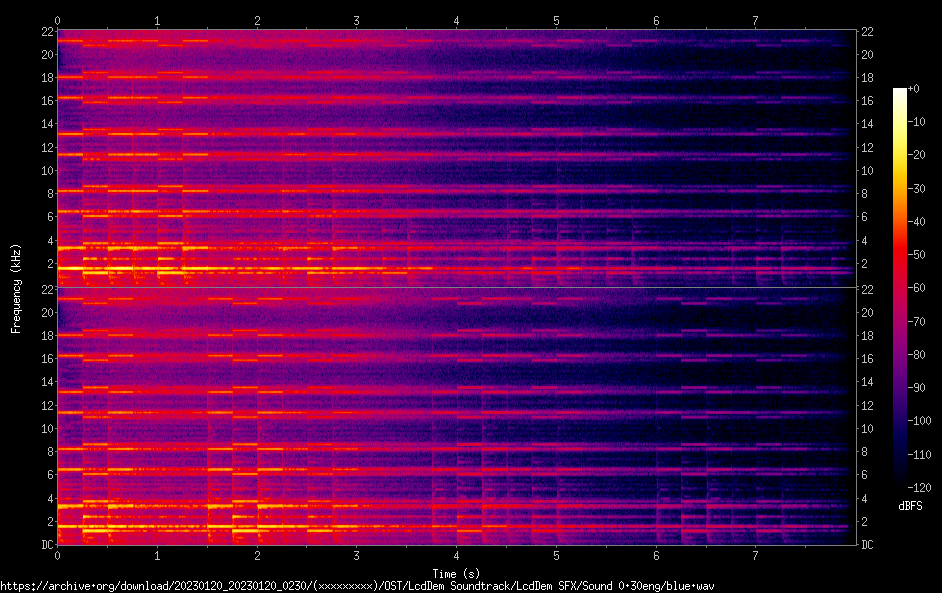Select the 5-second mark on the bottom time axis
The image size is (942, 593).
[557, 555]
